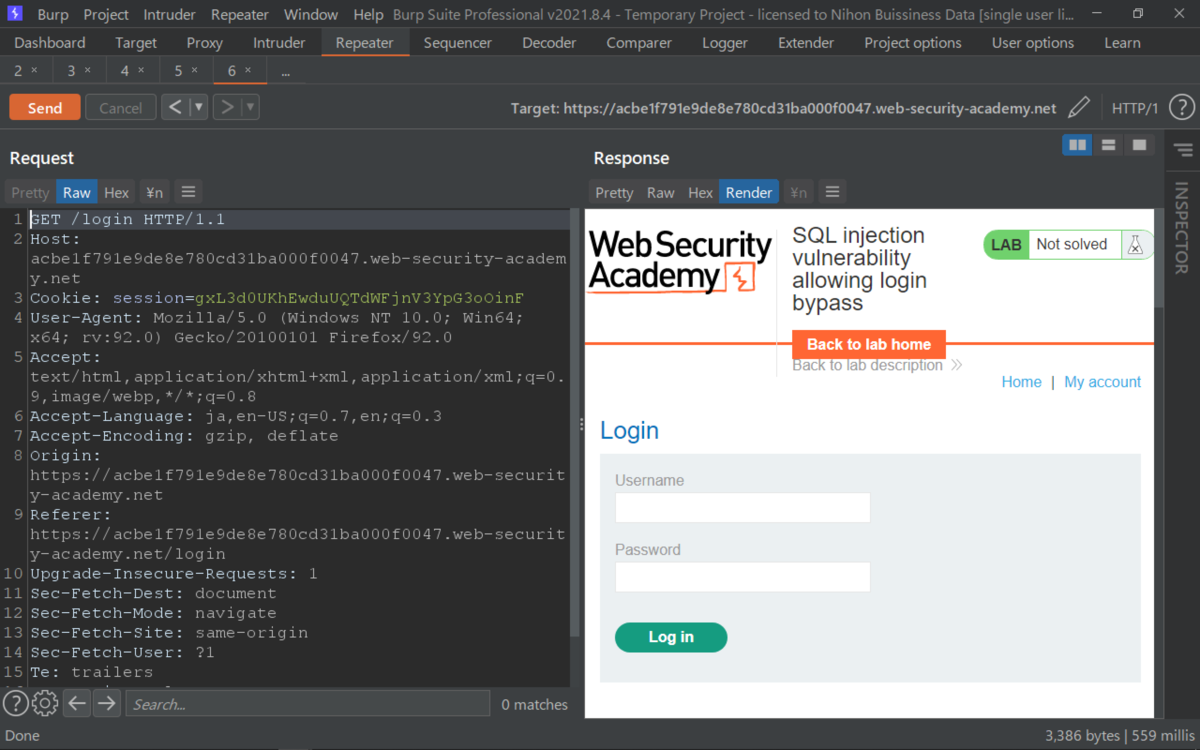Switch to the Decoder tab
The height and width of the screenshot is (750, 1200).
(x=549, y=43)
